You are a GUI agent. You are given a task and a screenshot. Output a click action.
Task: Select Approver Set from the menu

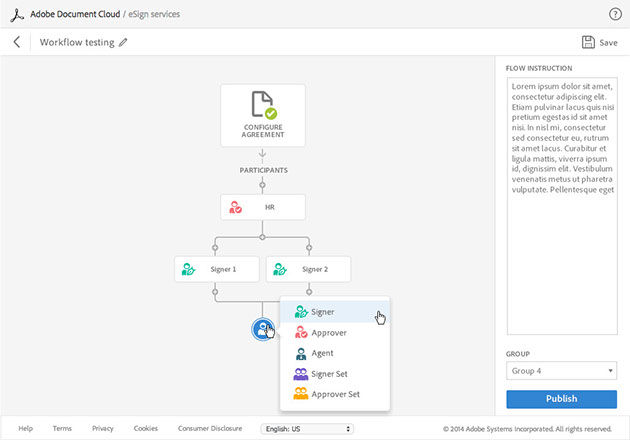(335, 394)
